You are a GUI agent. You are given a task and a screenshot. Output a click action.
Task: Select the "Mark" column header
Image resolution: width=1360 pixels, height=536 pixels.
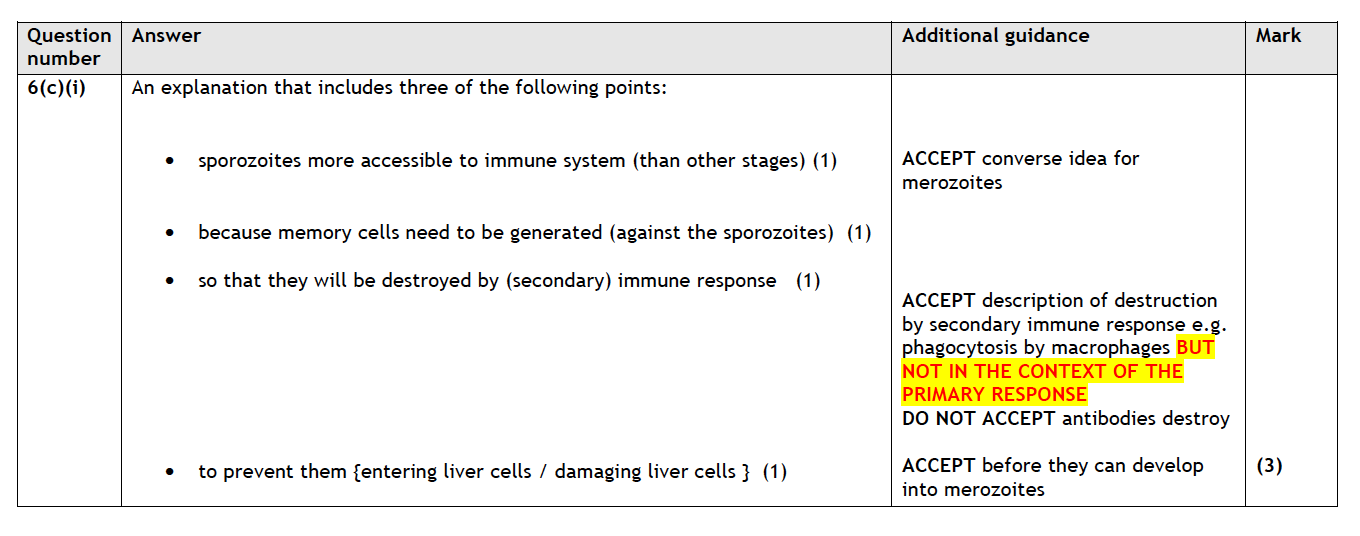click(x=1278, y=36)
